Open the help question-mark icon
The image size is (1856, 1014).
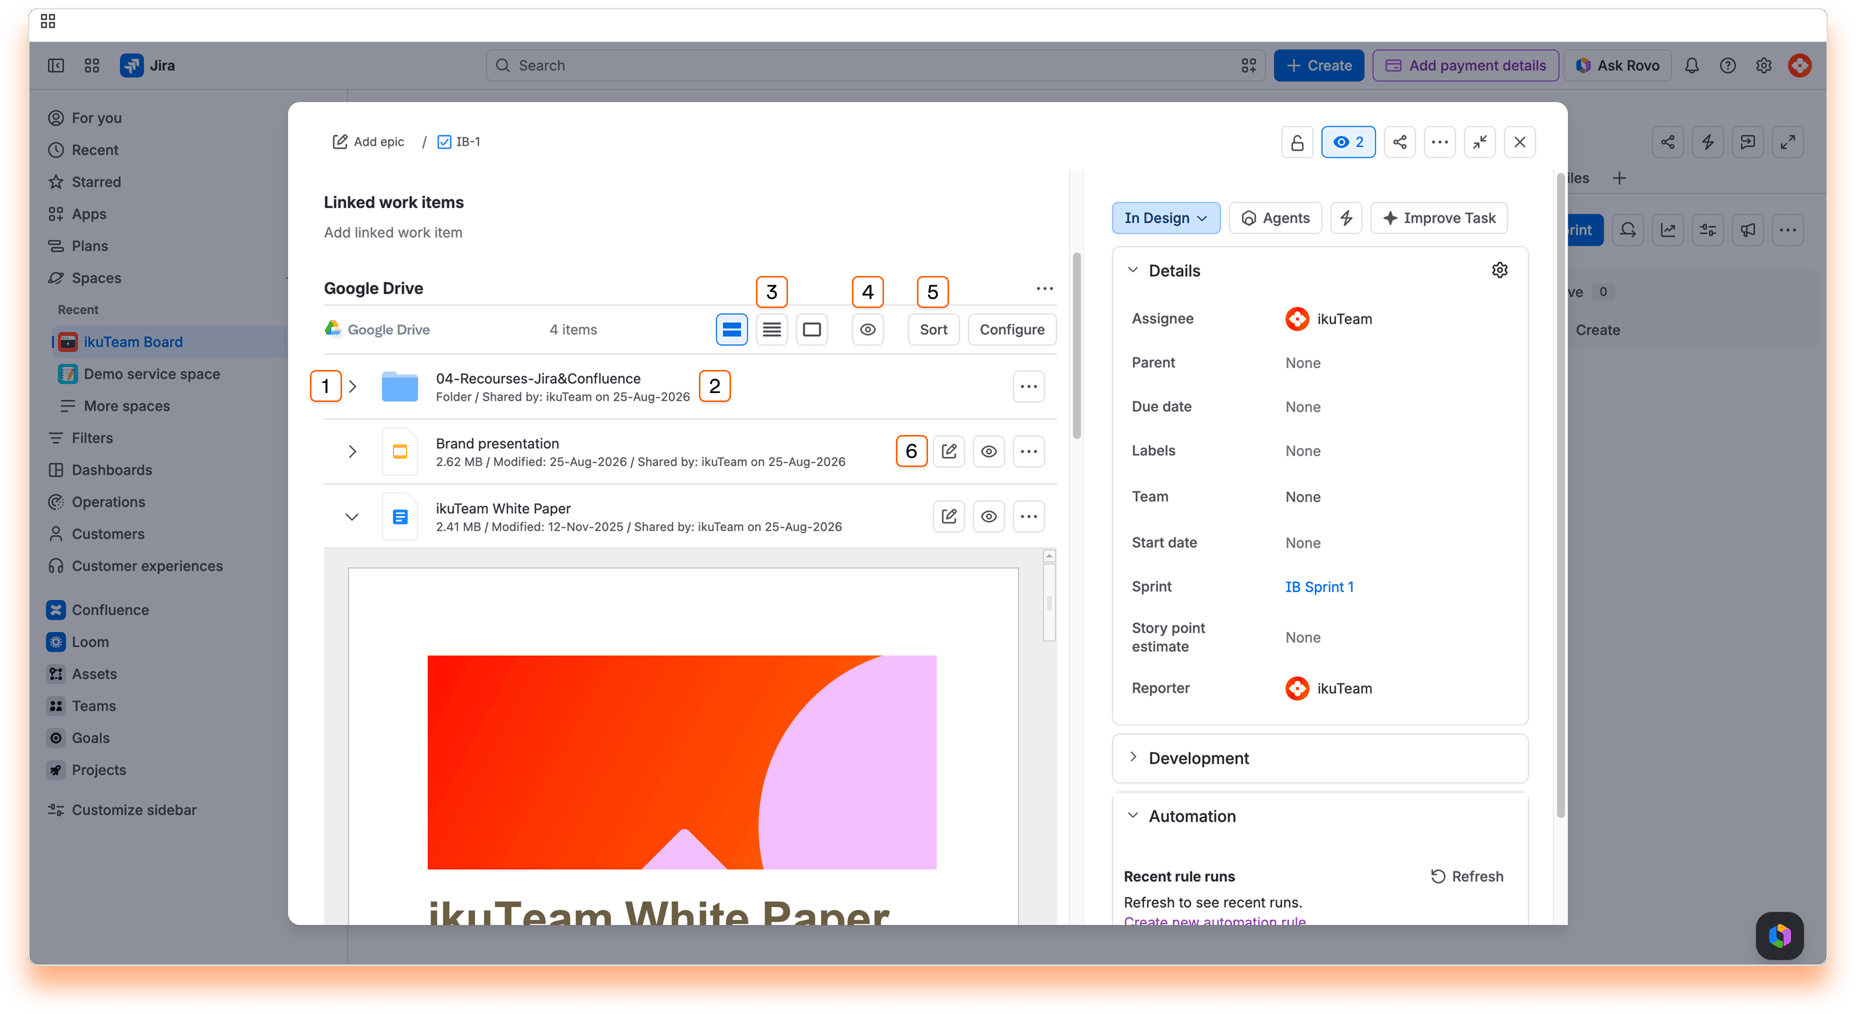pyautogui.click(x=1727, y=65)
